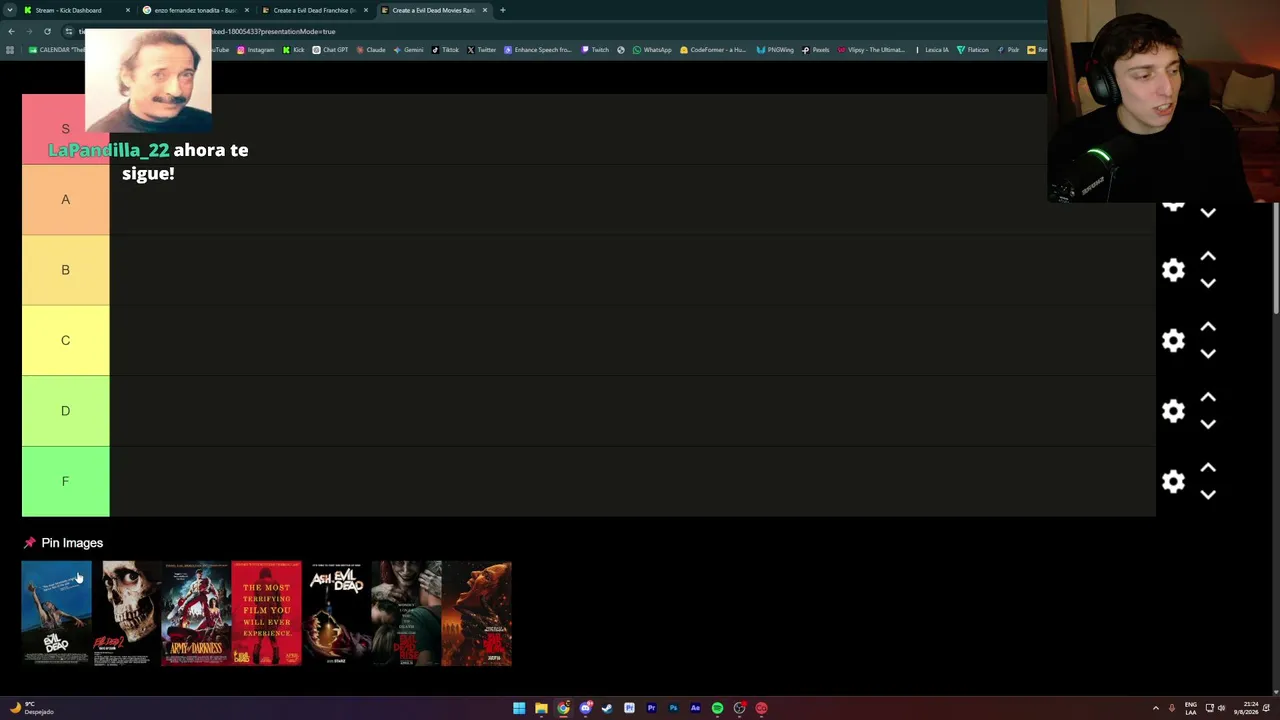Launch Photoshop from the taskbar

coord(673,708)
